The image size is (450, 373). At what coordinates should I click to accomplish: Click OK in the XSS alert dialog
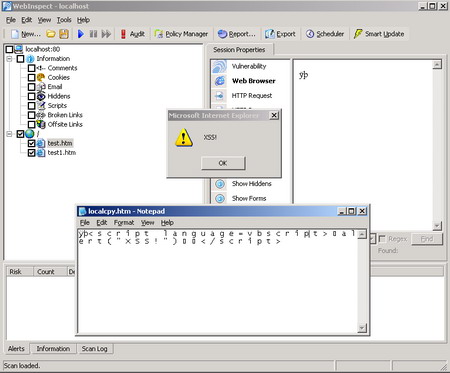[223, 163]
